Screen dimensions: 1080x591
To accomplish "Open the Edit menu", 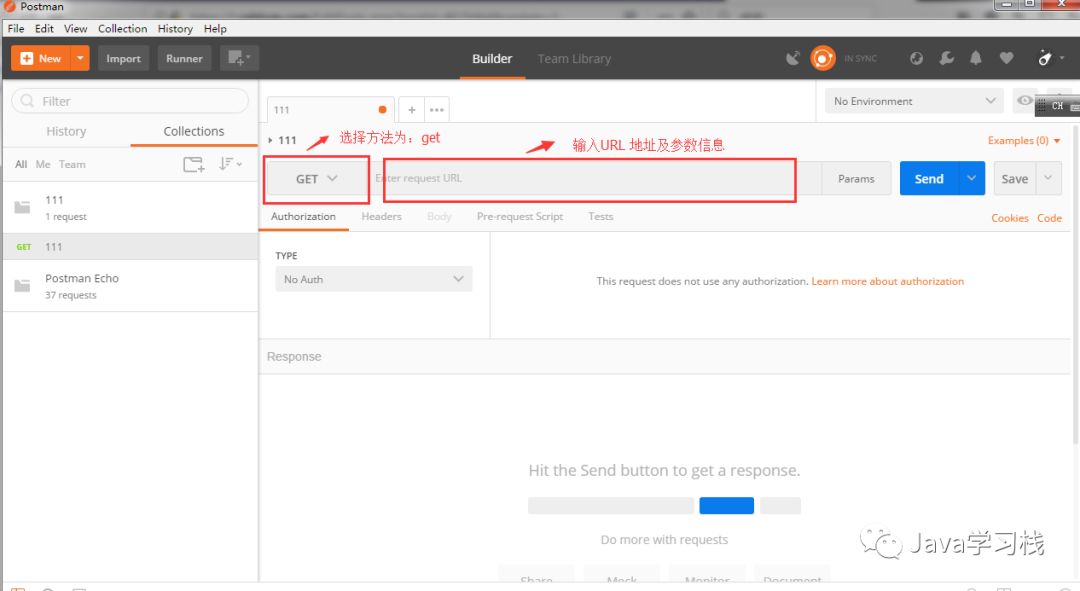I will 44,28.
